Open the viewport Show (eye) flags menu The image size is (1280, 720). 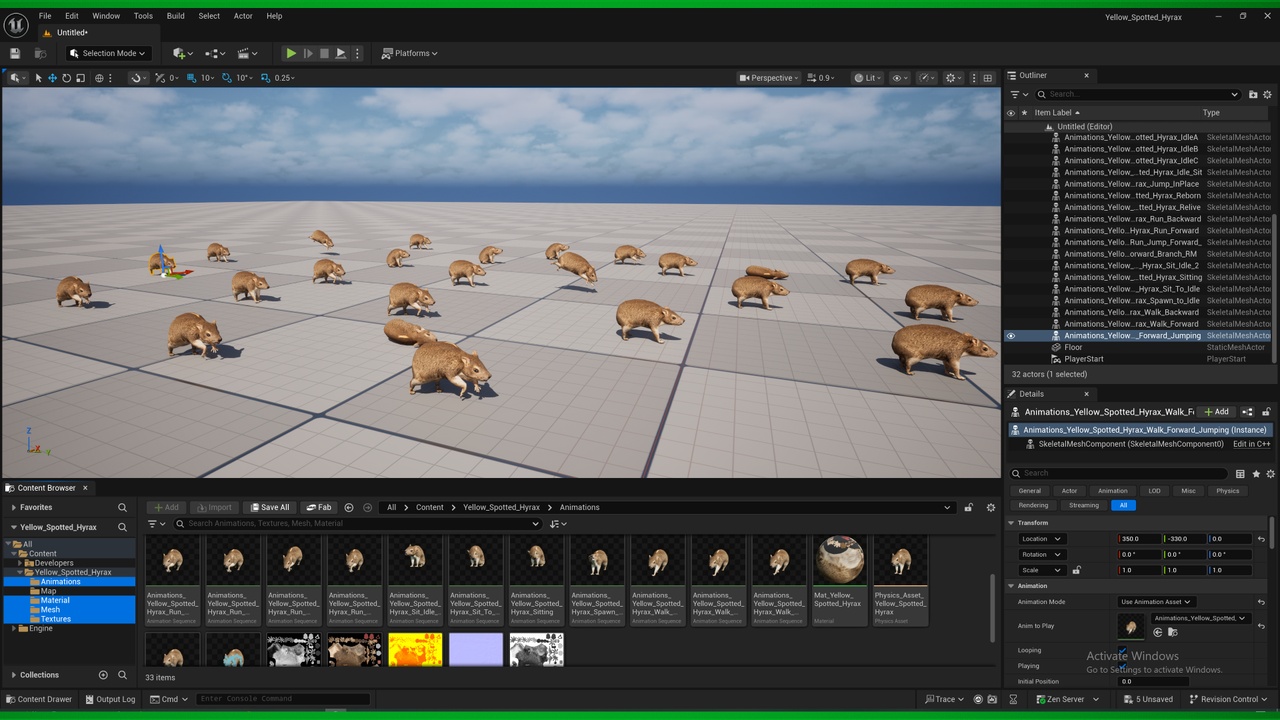tap(899, 78)
